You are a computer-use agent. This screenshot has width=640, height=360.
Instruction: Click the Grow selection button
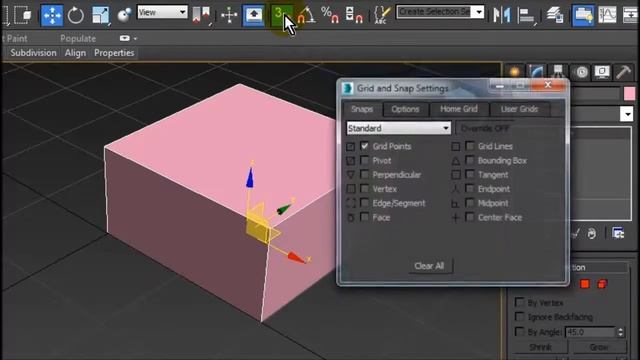point(599,347)
